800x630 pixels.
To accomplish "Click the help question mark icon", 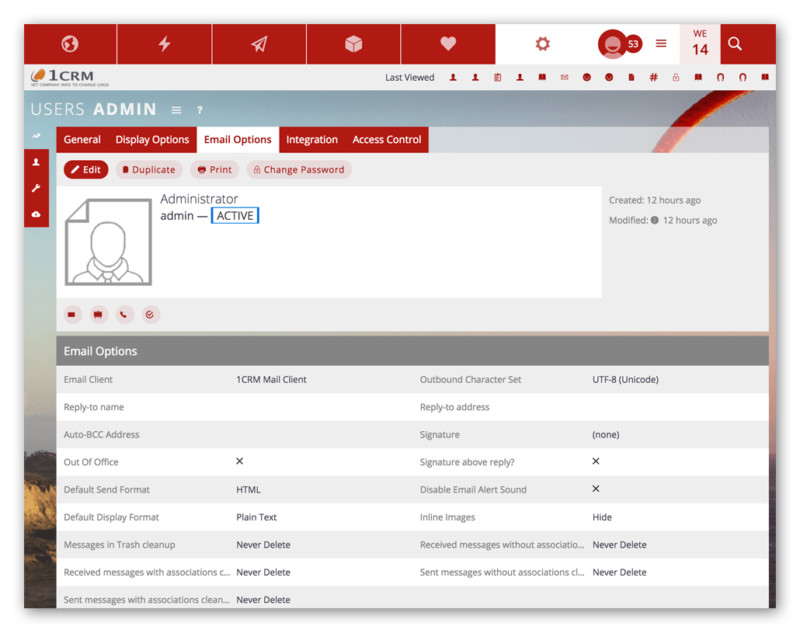I will tap(200, 110).
